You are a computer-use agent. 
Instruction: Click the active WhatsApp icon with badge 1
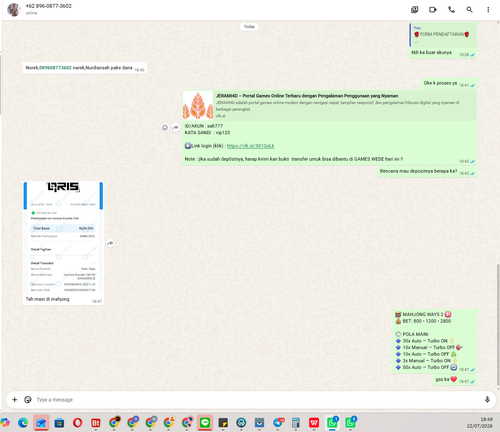tap(332, 422)
